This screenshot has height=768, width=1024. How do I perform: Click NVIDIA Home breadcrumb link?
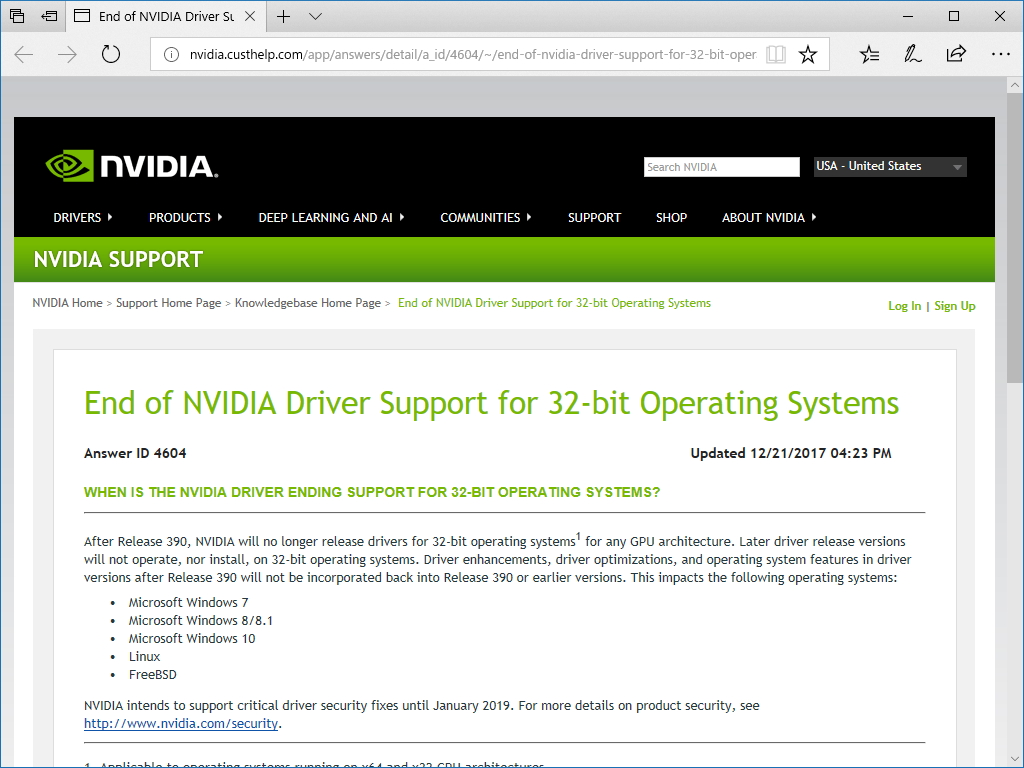(x=67, y=303)
